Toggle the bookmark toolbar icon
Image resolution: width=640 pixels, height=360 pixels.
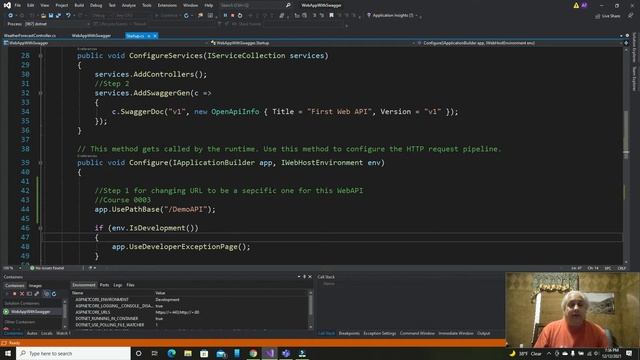[x=331, y=16]
